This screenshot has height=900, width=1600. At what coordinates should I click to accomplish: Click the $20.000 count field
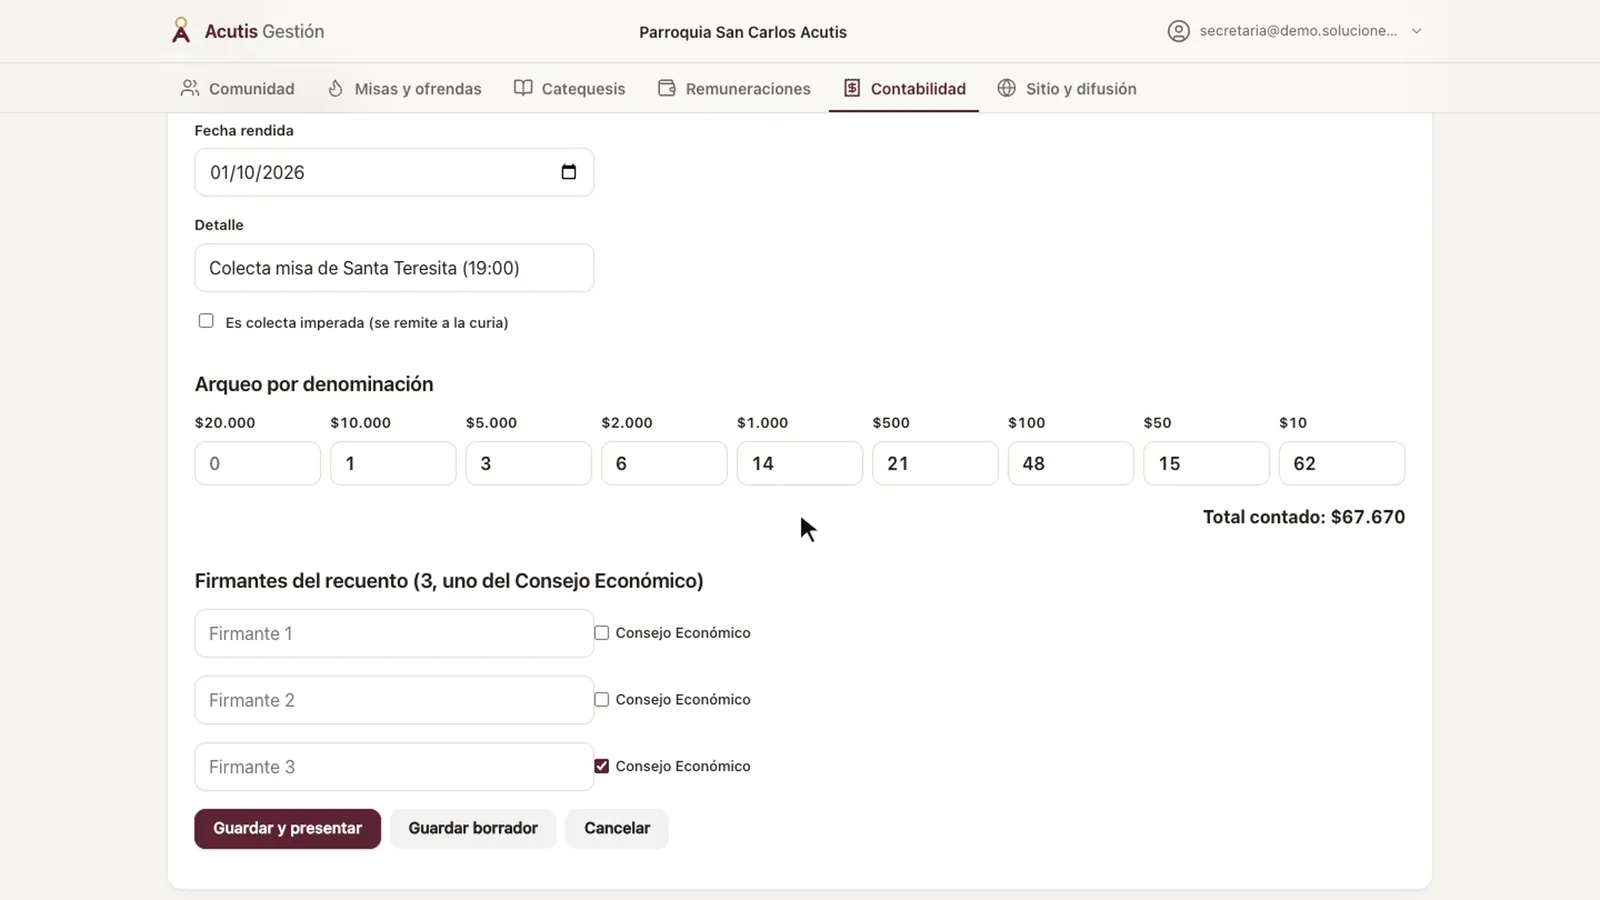click(258, 463)
